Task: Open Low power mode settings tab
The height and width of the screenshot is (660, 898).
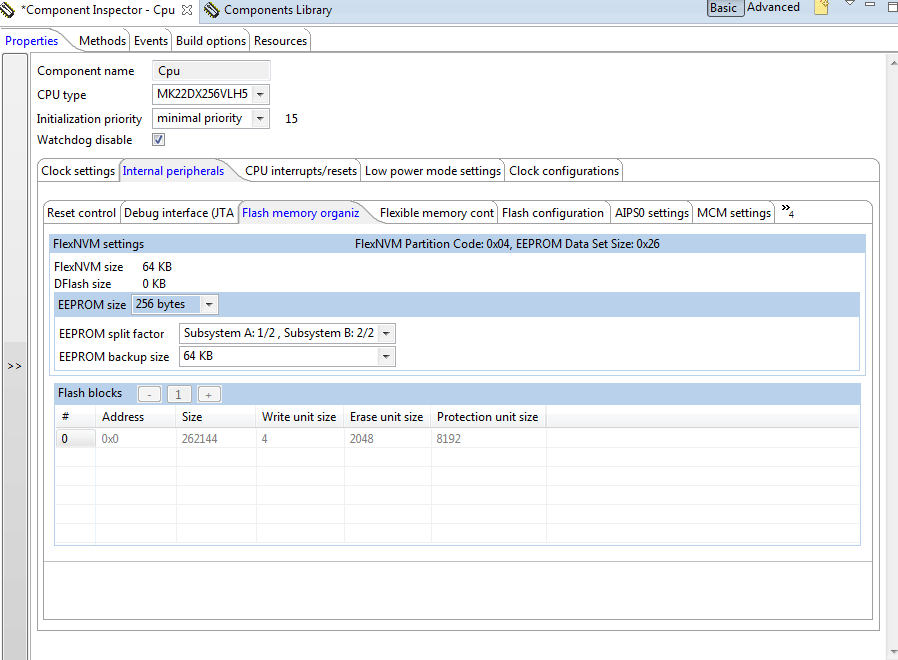Action: coord(433,171)
